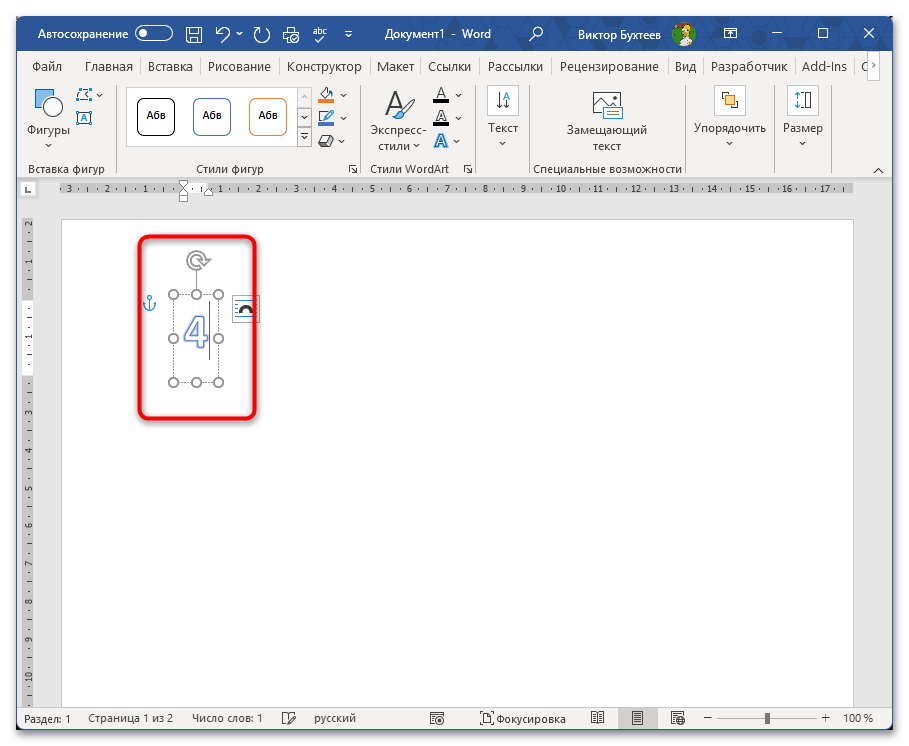The image size is (909, 746).
Task: Click the Замещающий текст button
Action: click(606, 121)
